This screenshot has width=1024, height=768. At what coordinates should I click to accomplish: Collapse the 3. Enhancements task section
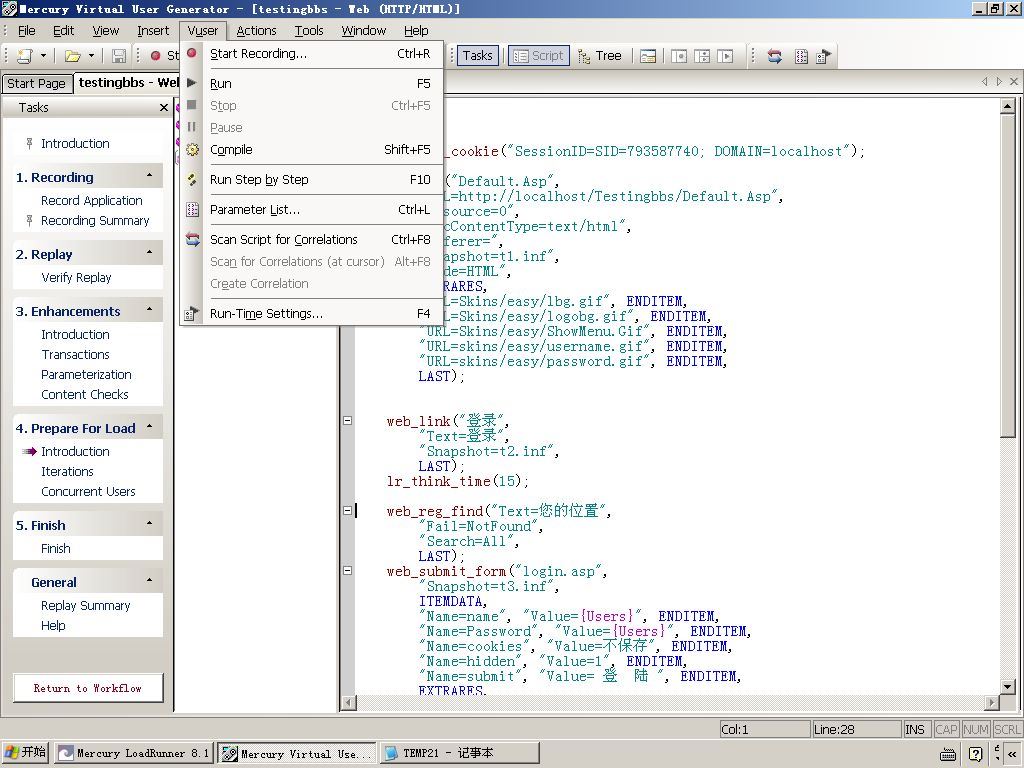149,310
